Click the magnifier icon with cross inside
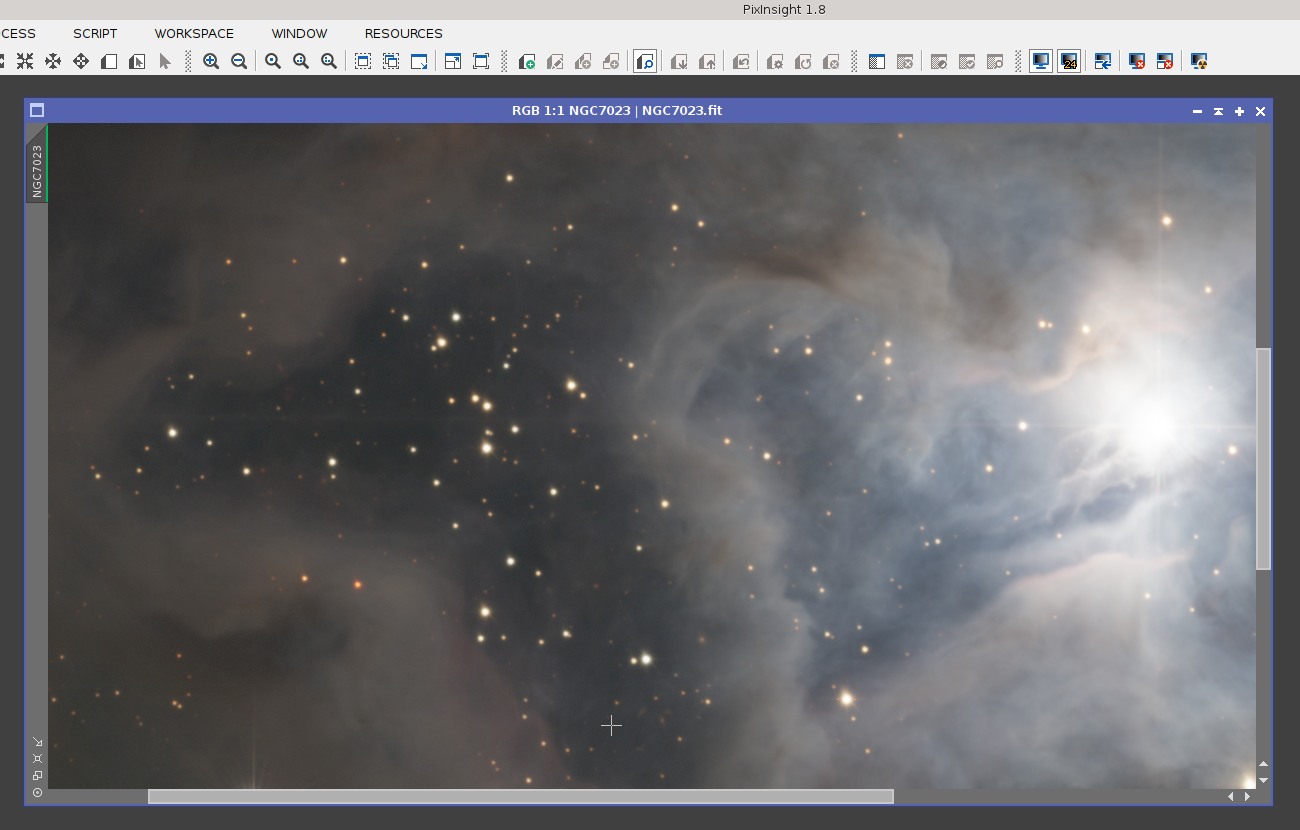This screenshot has width=1300, height=830. (x=301, y=61)
